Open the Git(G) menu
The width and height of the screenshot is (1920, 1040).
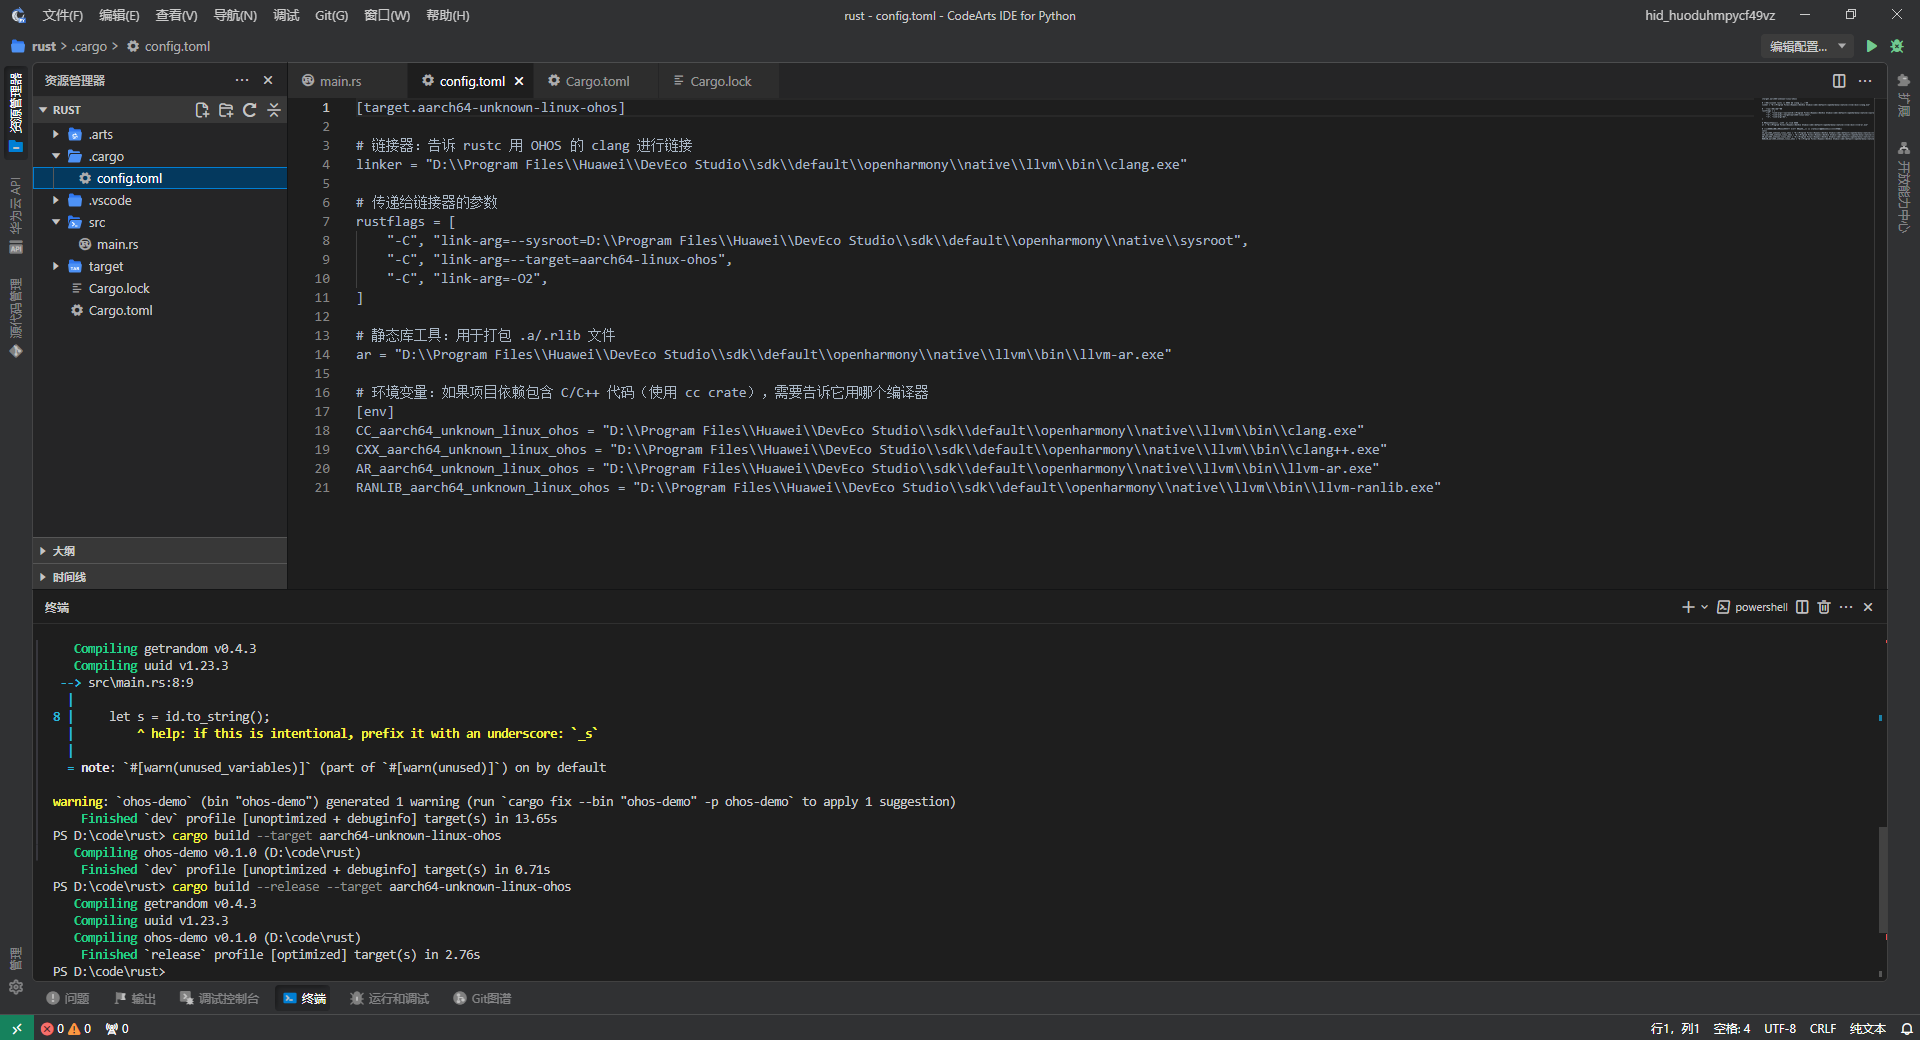pyautogui.click(x=331, y=15)
